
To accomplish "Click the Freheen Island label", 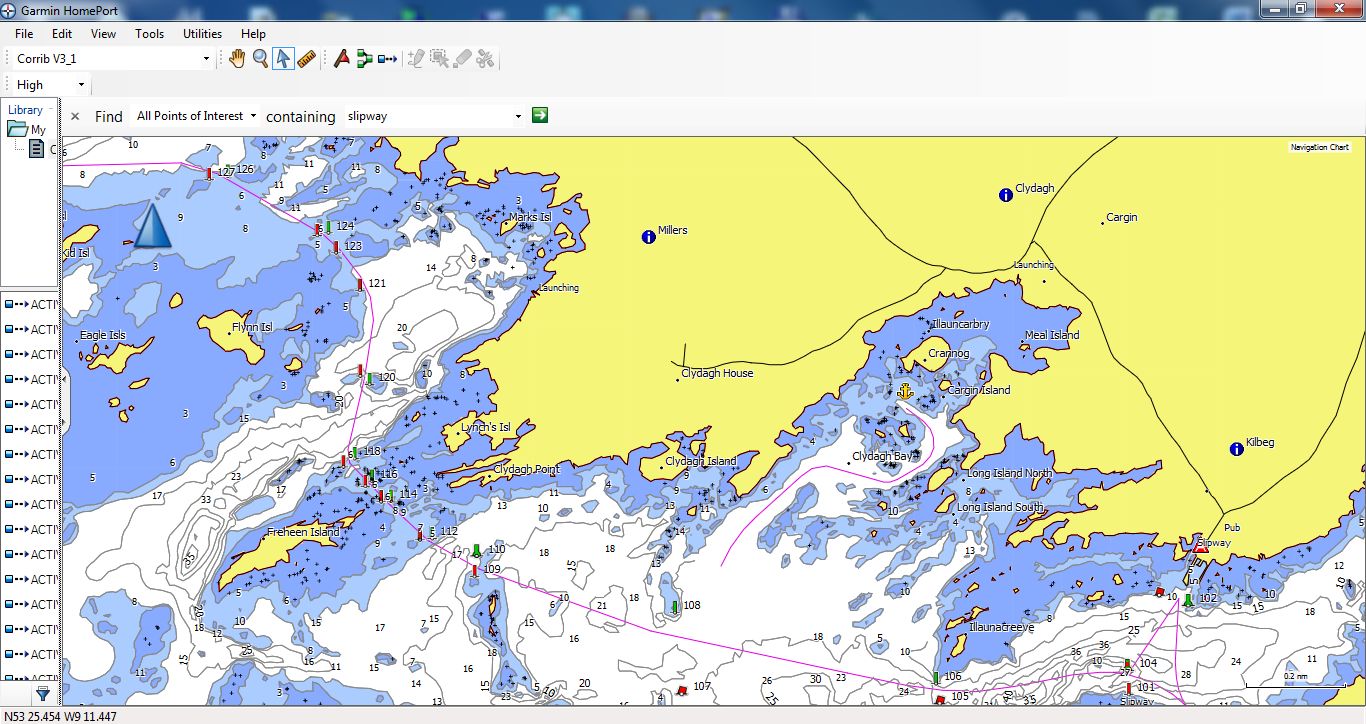I will coord(303,532).
